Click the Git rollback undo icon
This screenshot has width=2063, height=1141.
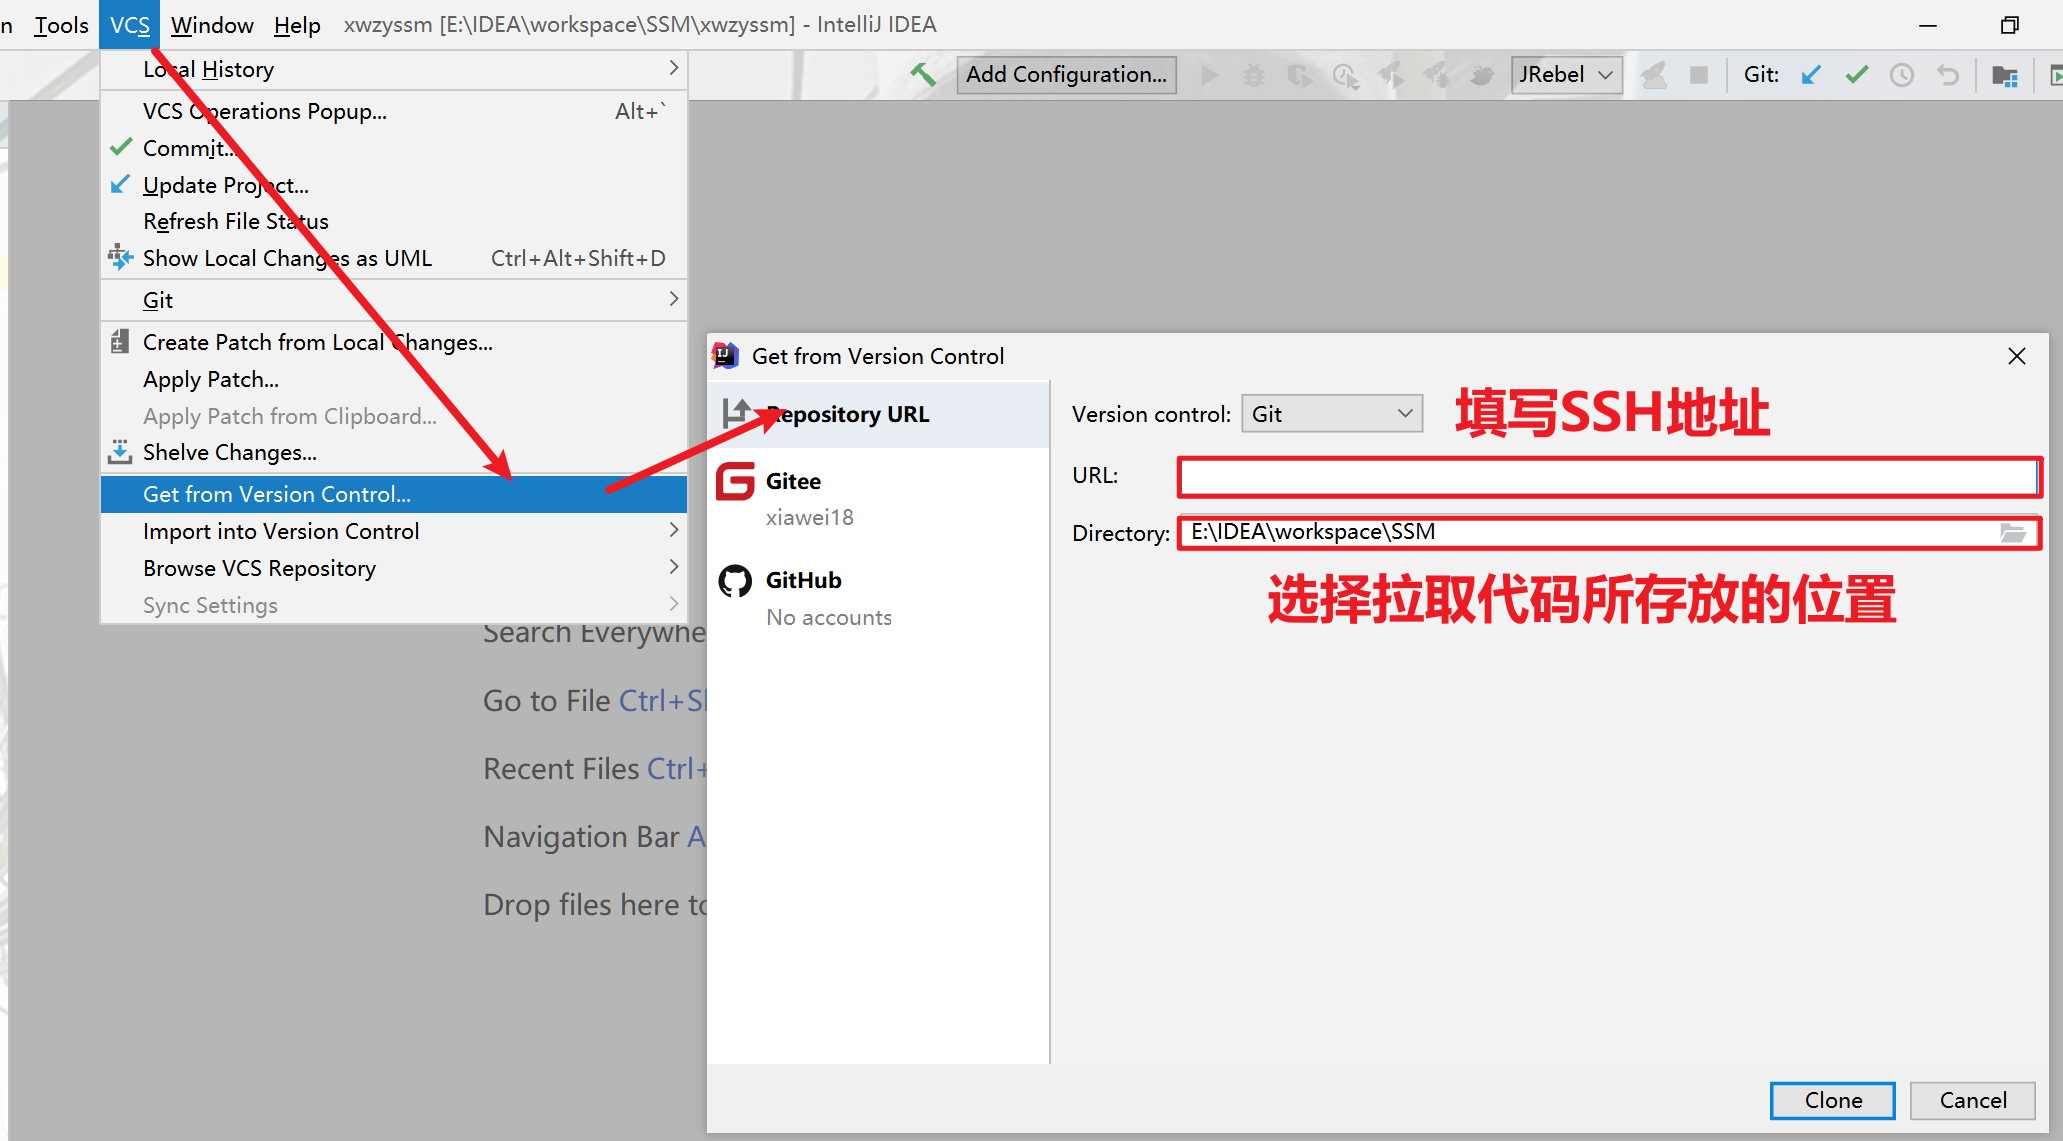[1948, 75]
